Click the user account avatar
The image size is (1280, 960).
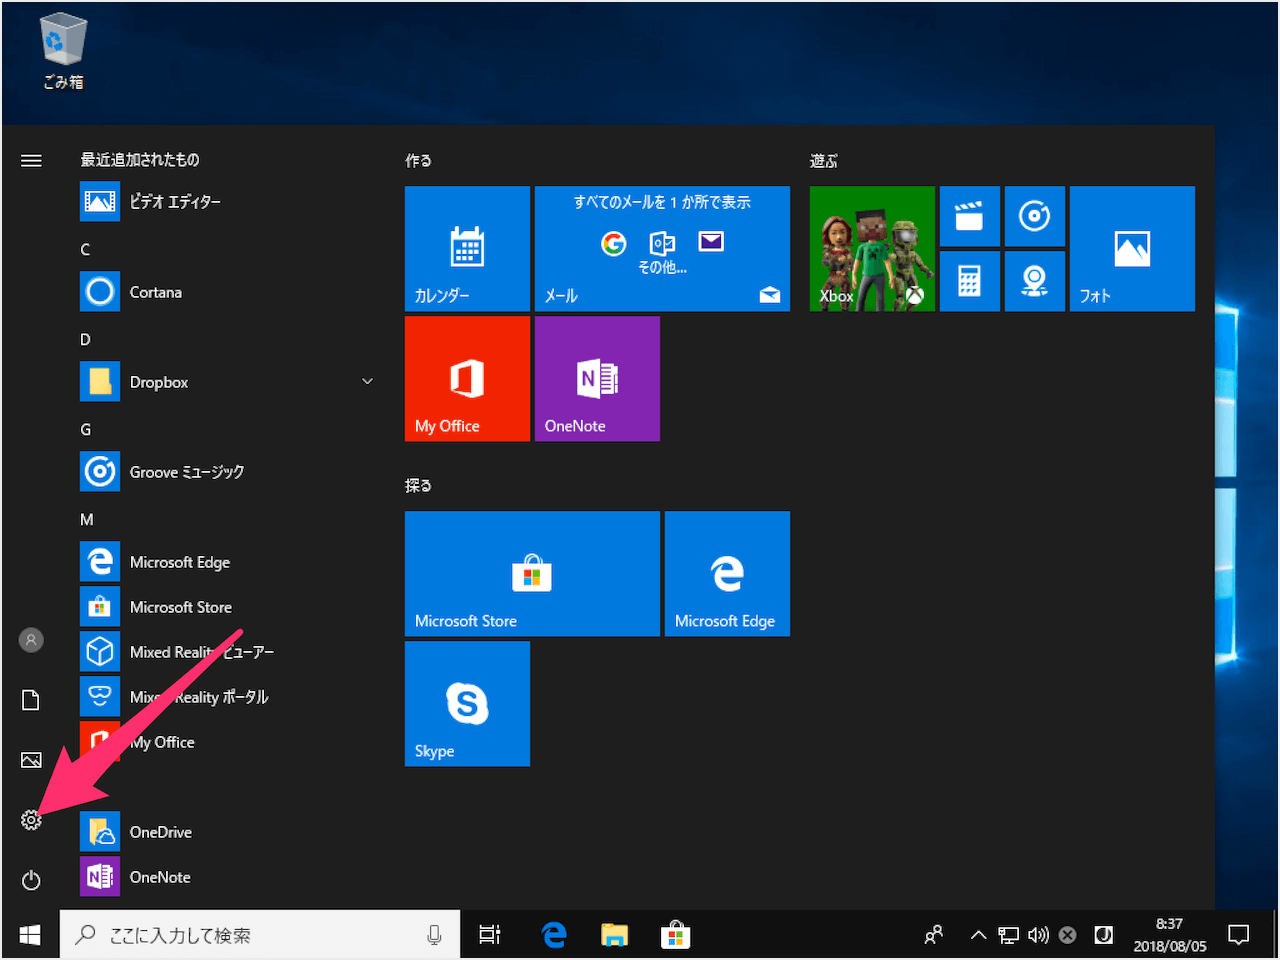[31, 640]
